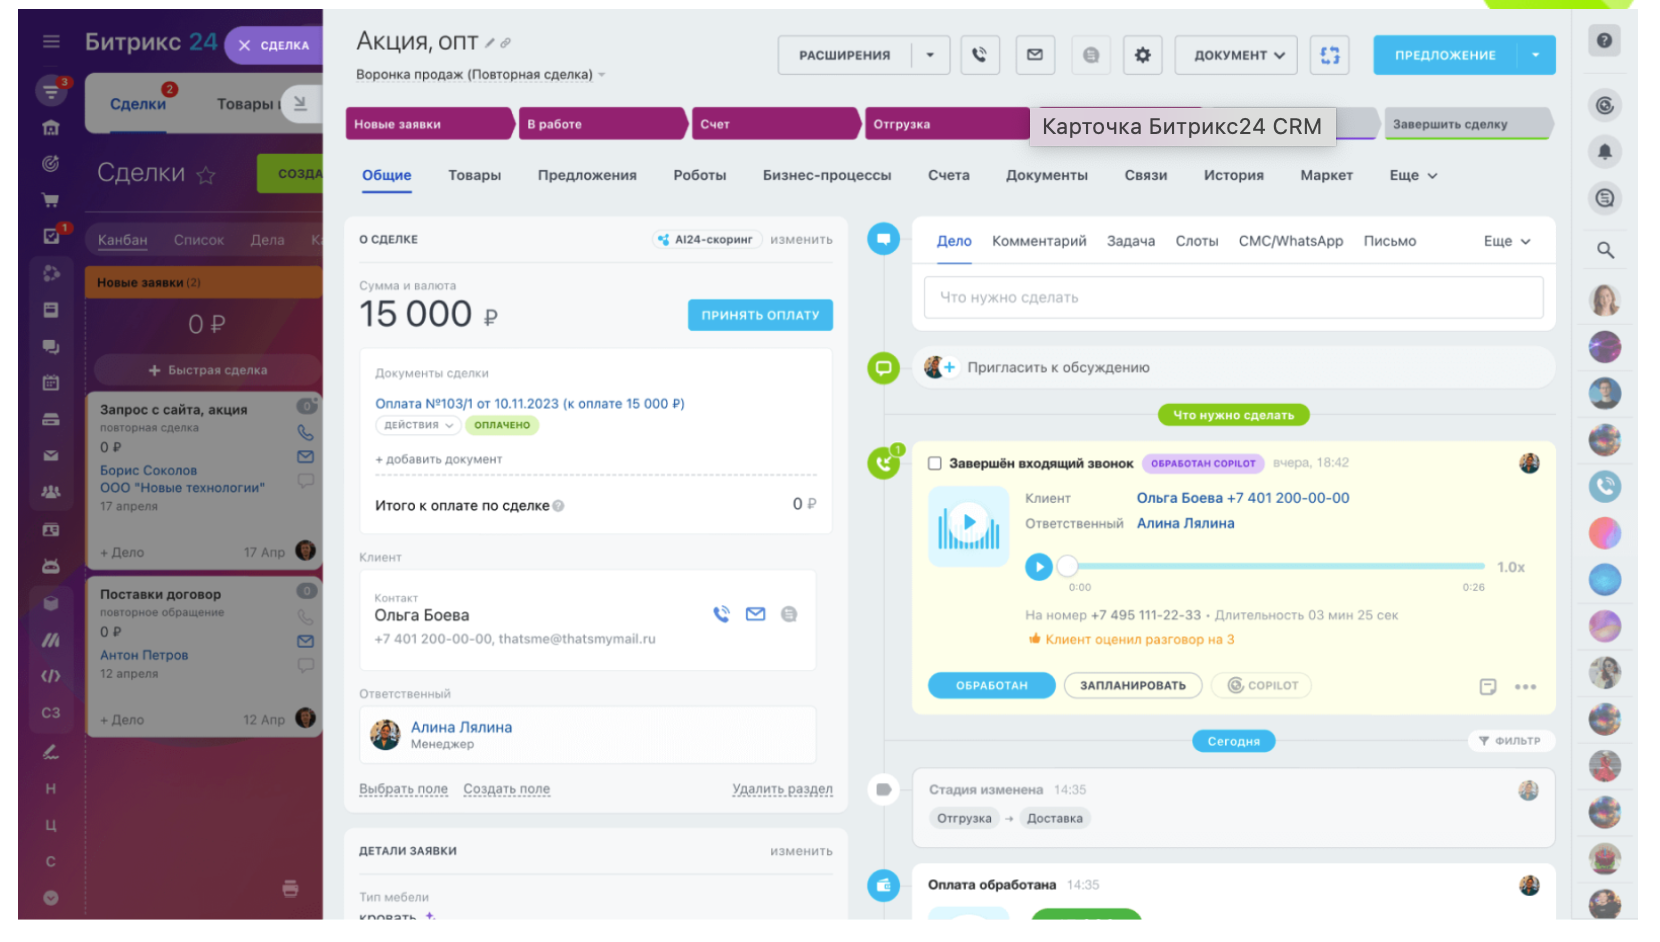
Task: Play the call recording with round play button
Action: pyautogui.click(x=1039, y=567)
